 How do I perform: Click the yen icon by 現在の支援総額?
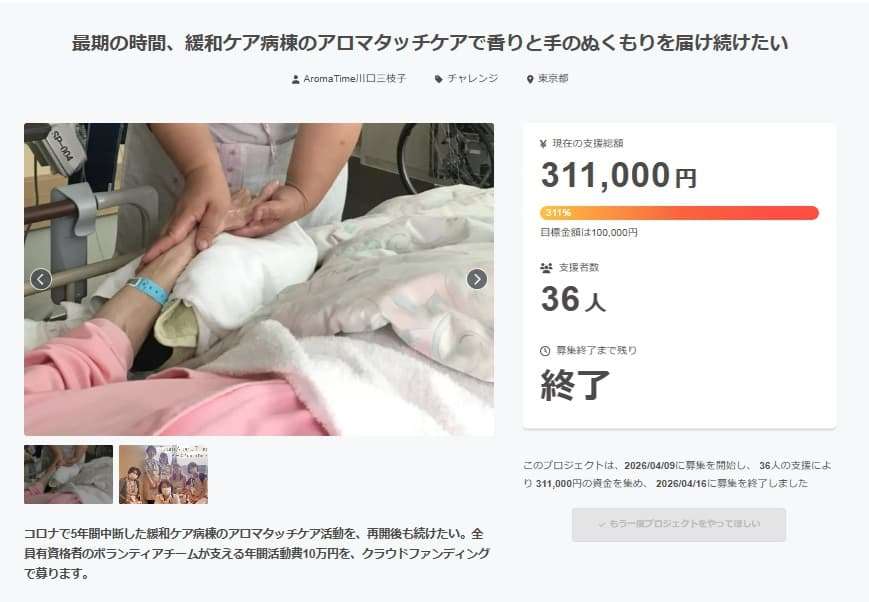click(x=543, y=144)
